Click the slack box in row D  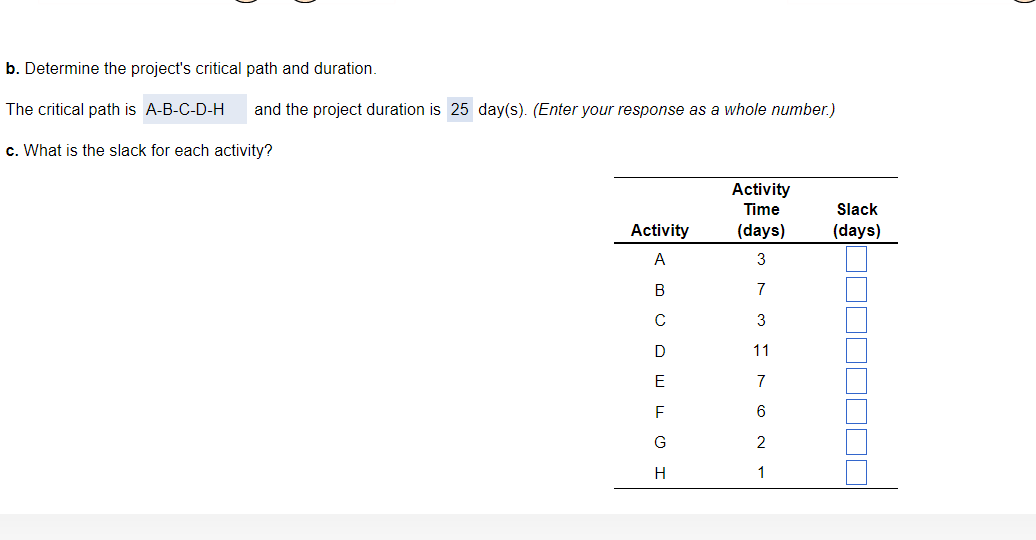tap(856, 350)
